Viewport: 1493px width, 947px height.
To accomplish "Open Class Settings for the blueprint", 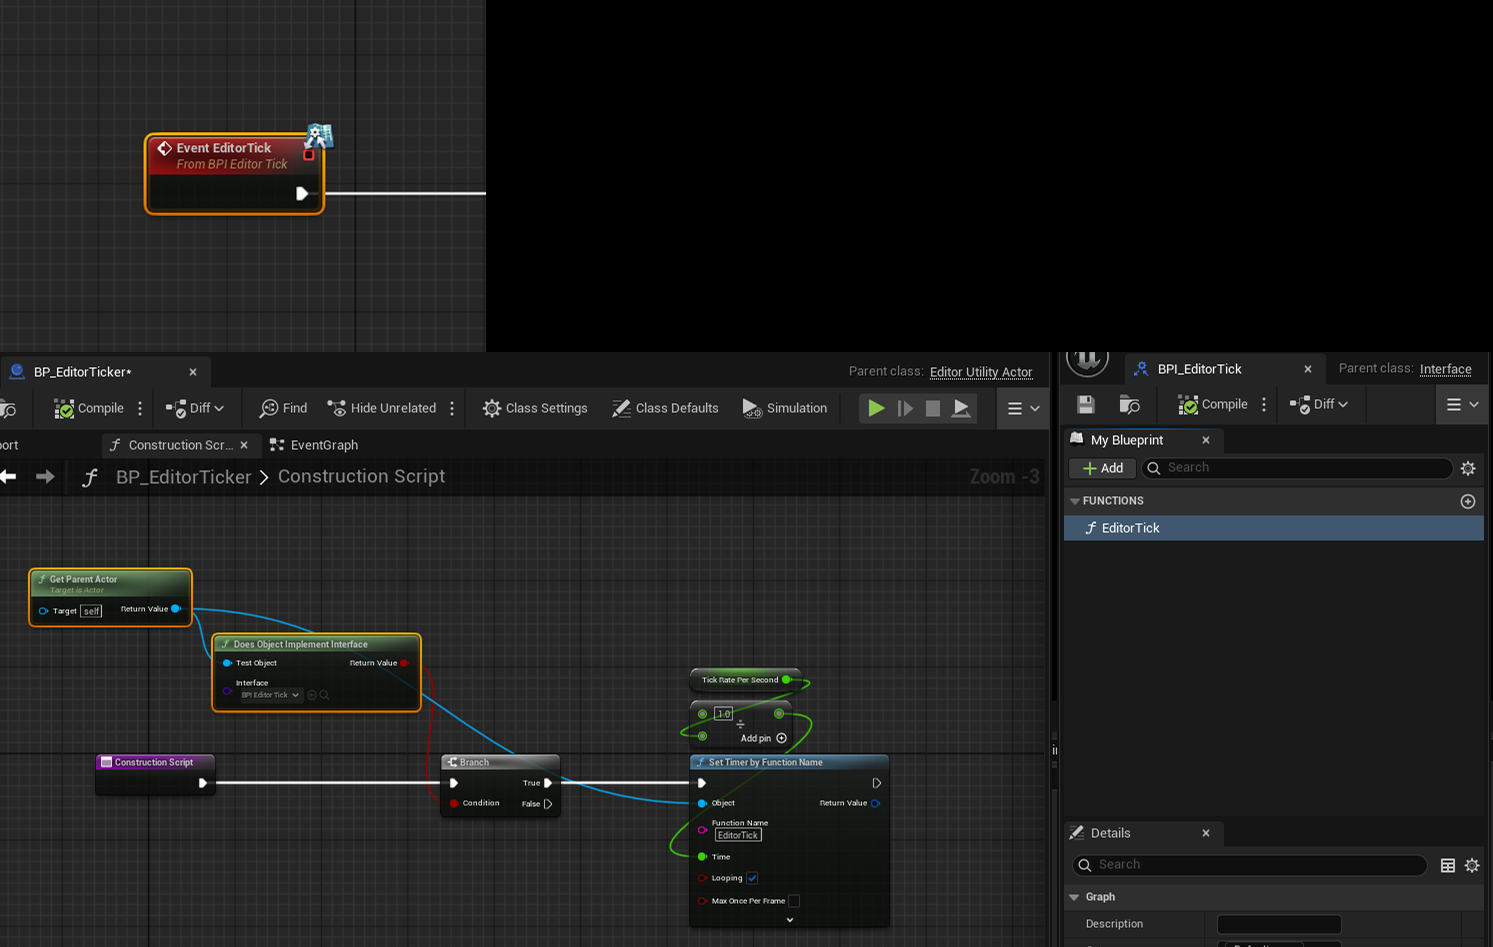I will click(535, 408).
